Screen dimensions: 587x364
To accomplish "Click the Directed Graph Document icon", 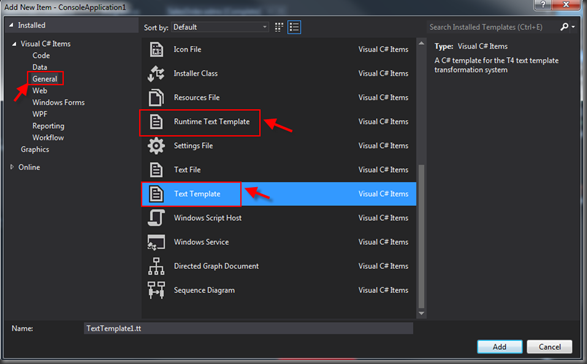I will [x=156, y=266].
